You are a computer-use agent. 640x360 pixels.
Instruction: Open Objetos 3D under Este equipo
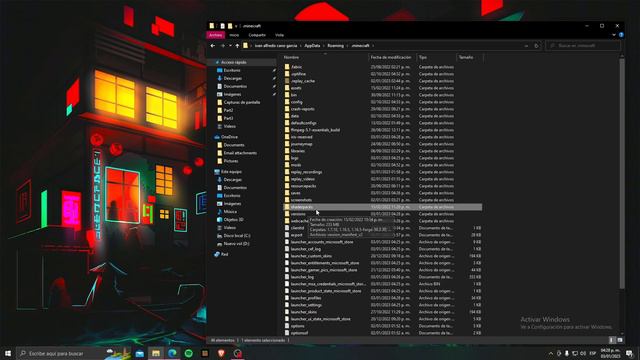[233, 220]
